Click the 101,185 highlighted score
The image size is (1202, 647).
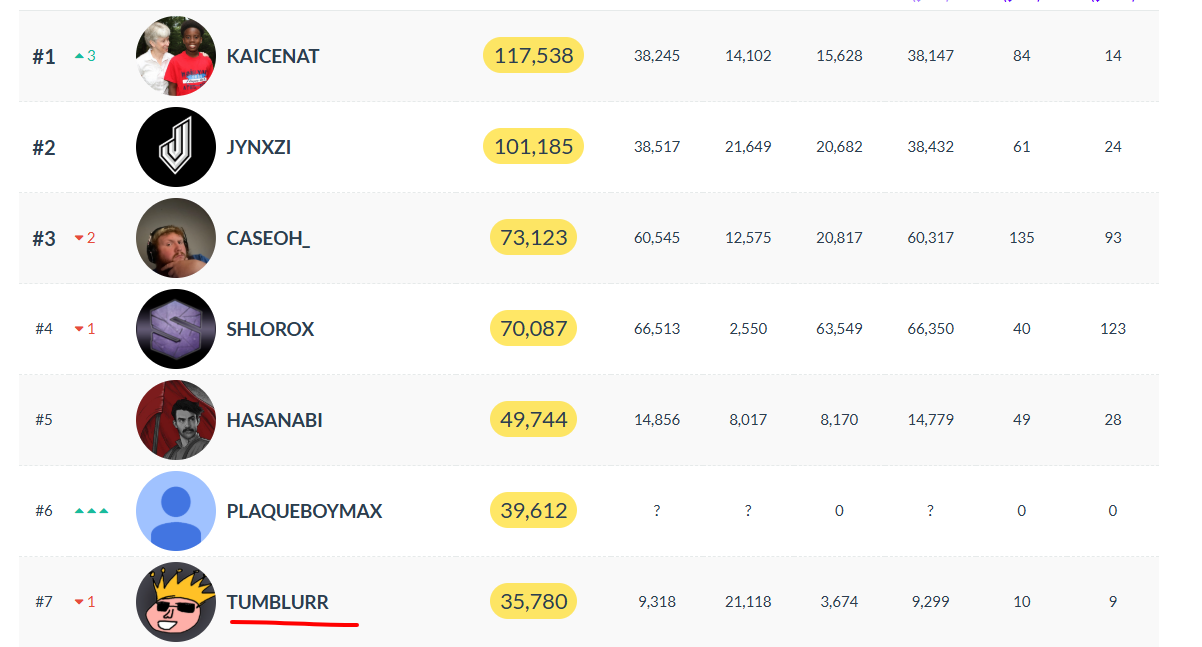[x=533, y=147]
